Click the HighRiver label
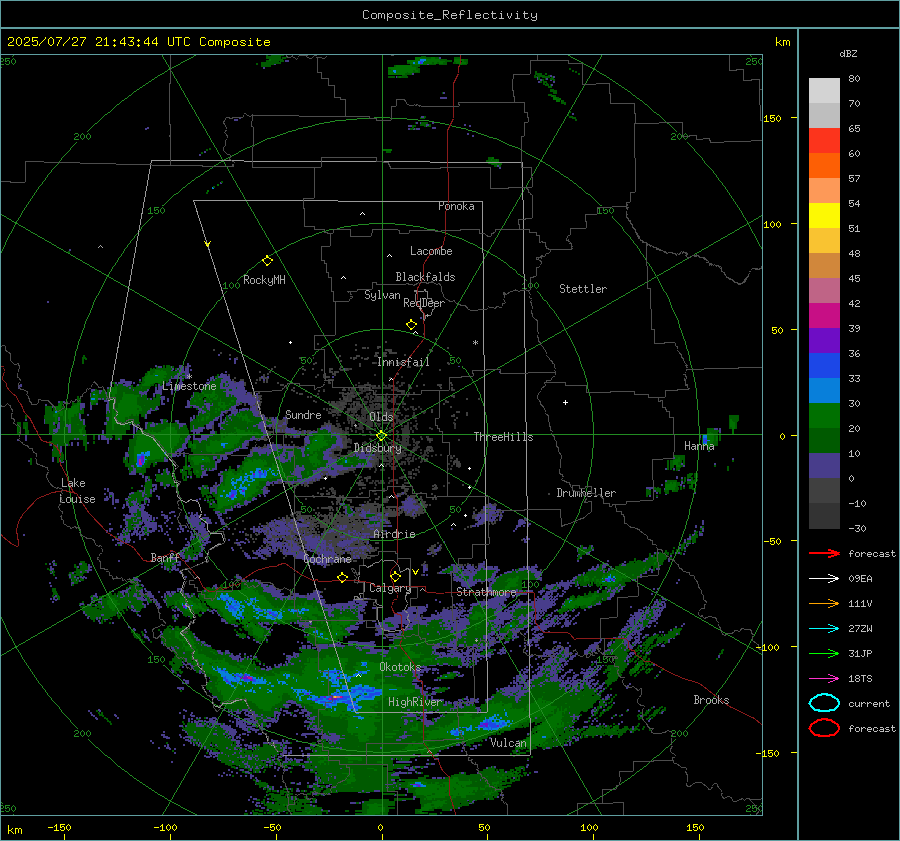This screenshot has height=841, width=900. point(415,702)
